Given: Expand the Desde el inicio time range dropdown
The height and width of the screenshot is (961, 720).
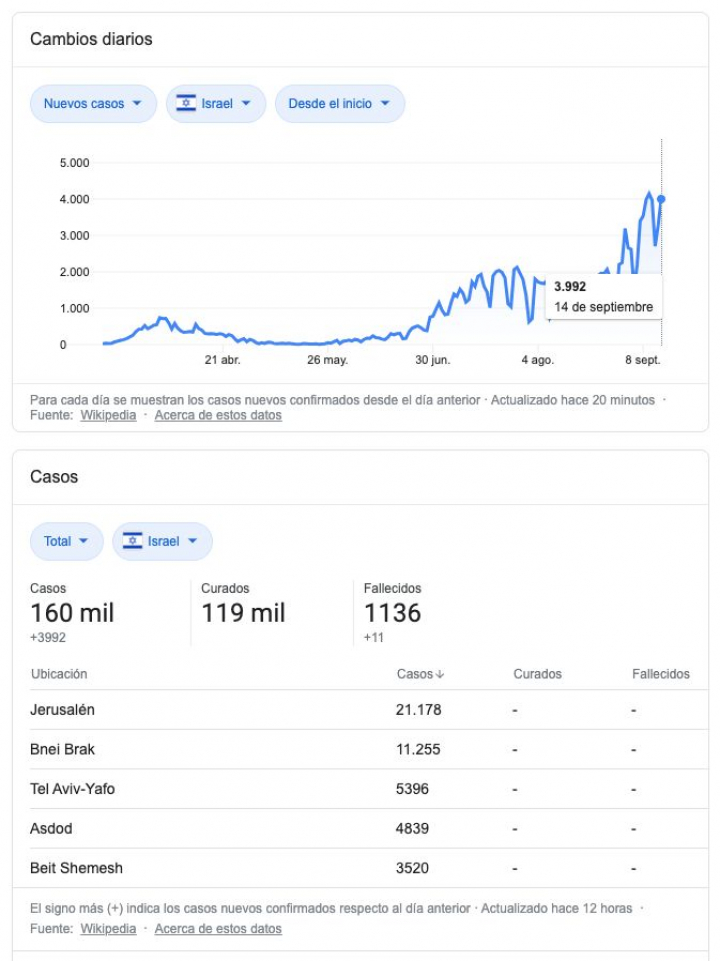Looking at the screenshot, I should [x=339, y=104].
